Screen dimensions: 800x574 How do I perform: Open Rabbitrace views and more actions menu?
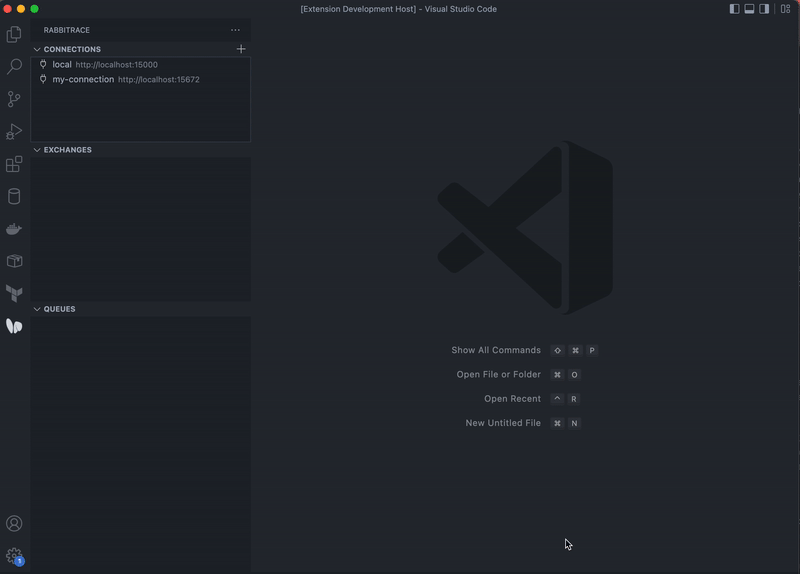235,30
